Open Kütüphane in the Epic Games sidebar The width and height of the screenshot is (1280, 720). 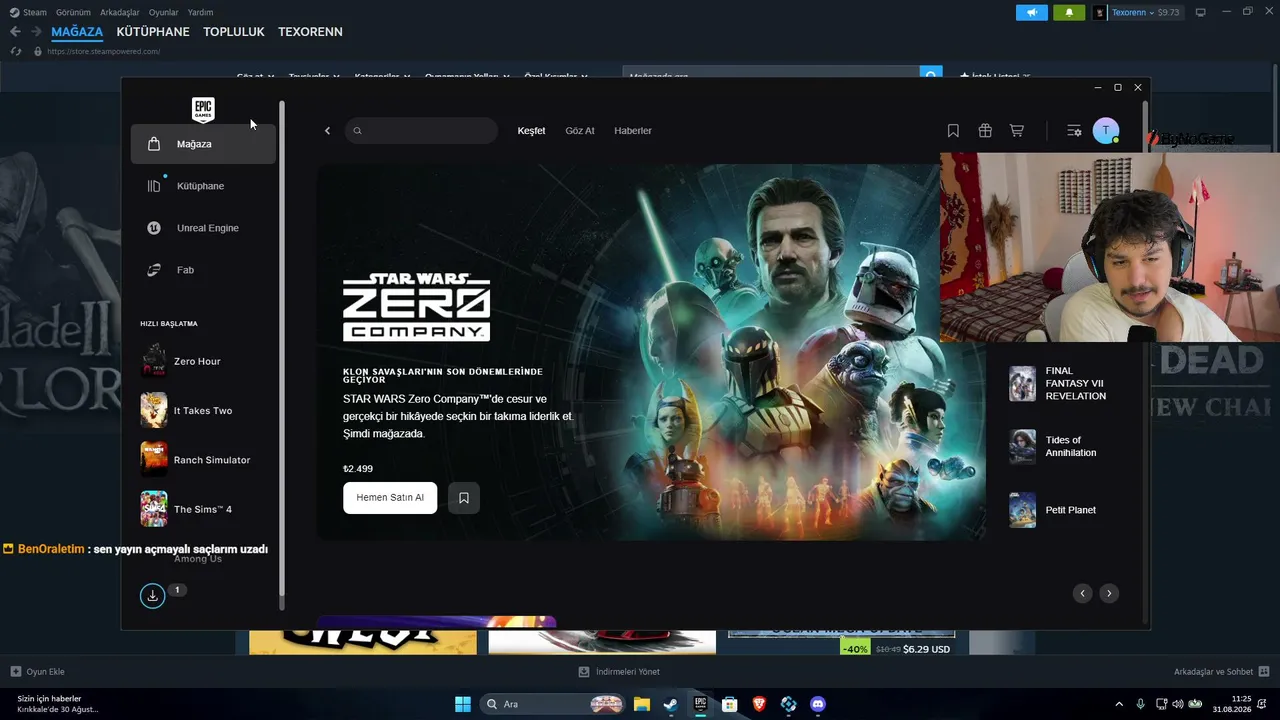[203, 186]
